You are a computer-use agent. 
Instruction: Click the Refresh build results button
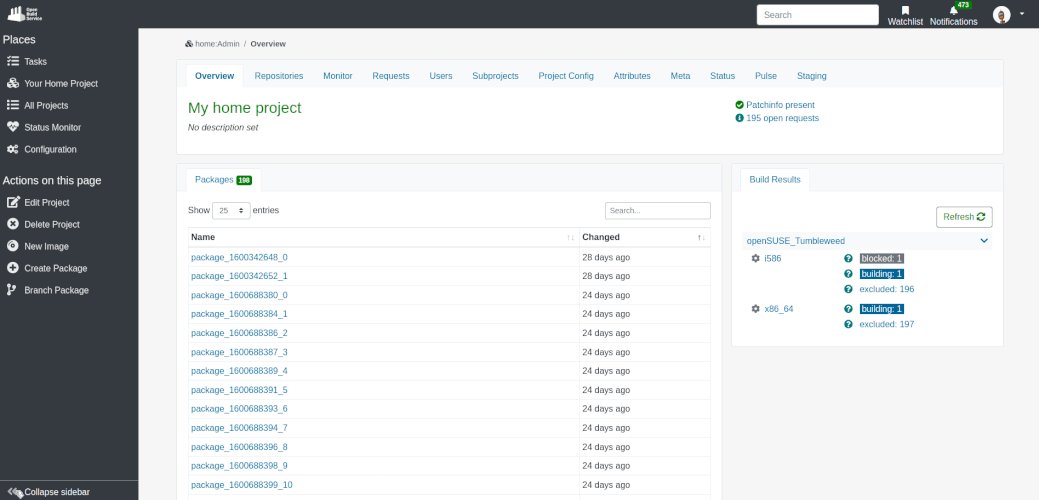pyautogui.click(x=964, y=217)
